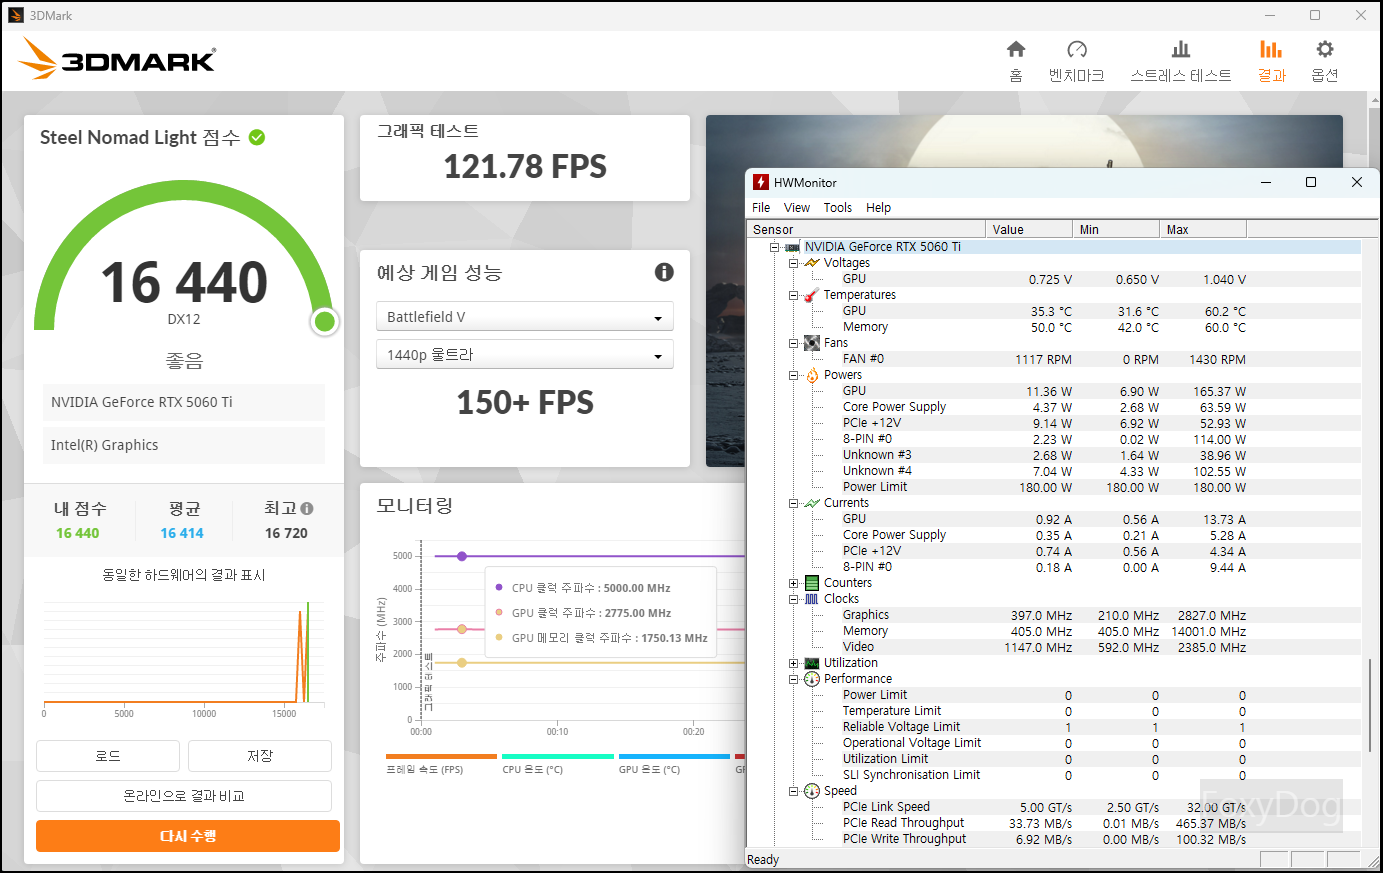Open the stress test (스트레스 테스트) icon
Viewport: 1383px width, 873px height.
(1181, 49)
